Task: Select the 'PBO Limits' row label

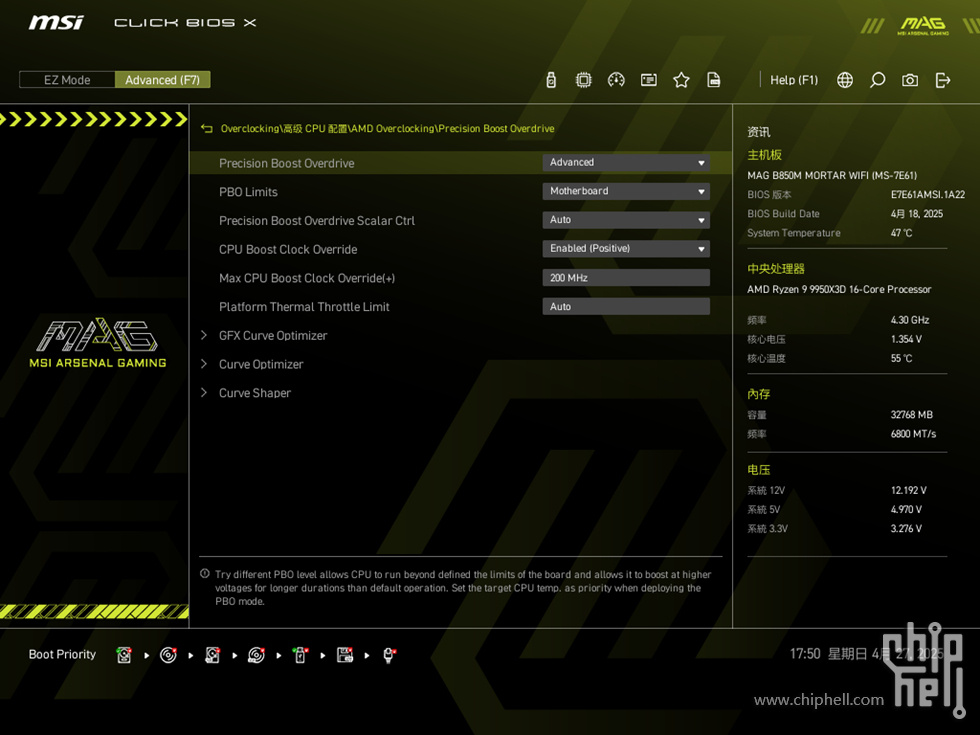Action: [248, 192]
